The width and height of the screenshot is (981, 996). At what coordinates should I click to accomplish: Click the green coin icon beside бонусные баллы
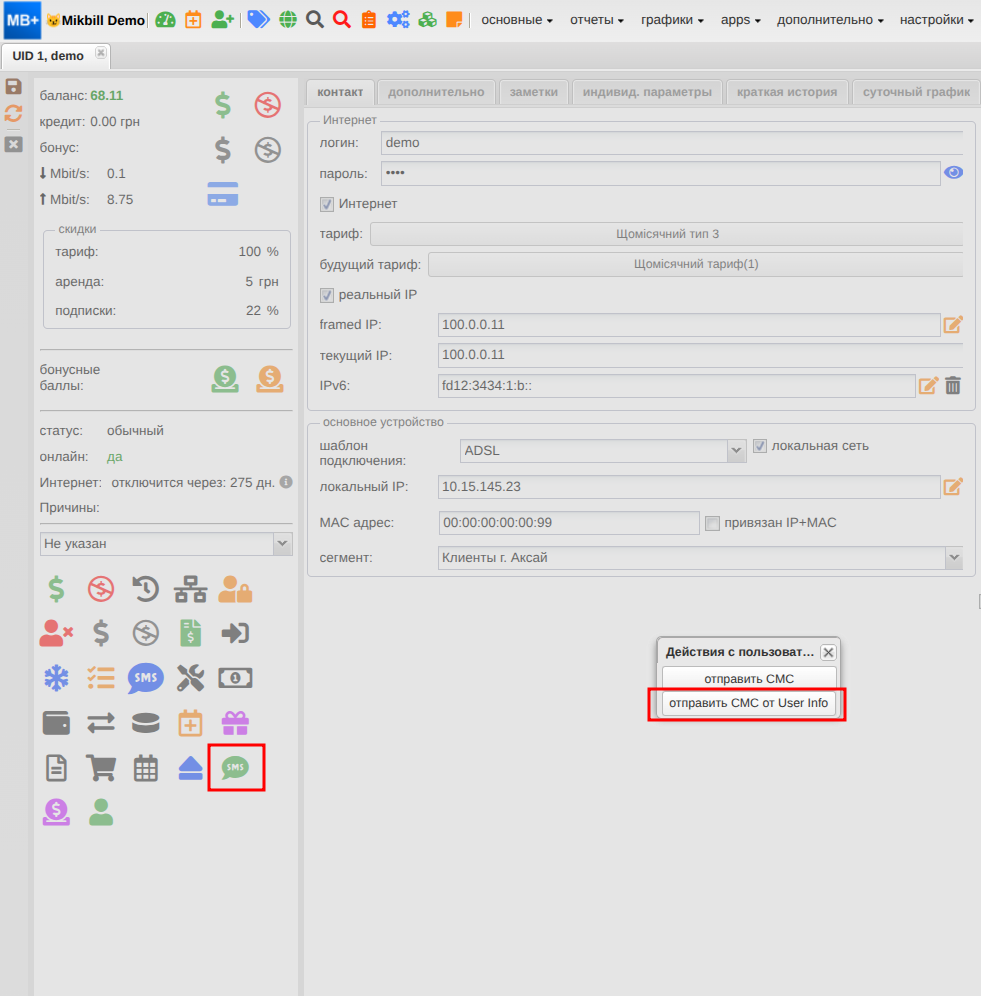225,379
